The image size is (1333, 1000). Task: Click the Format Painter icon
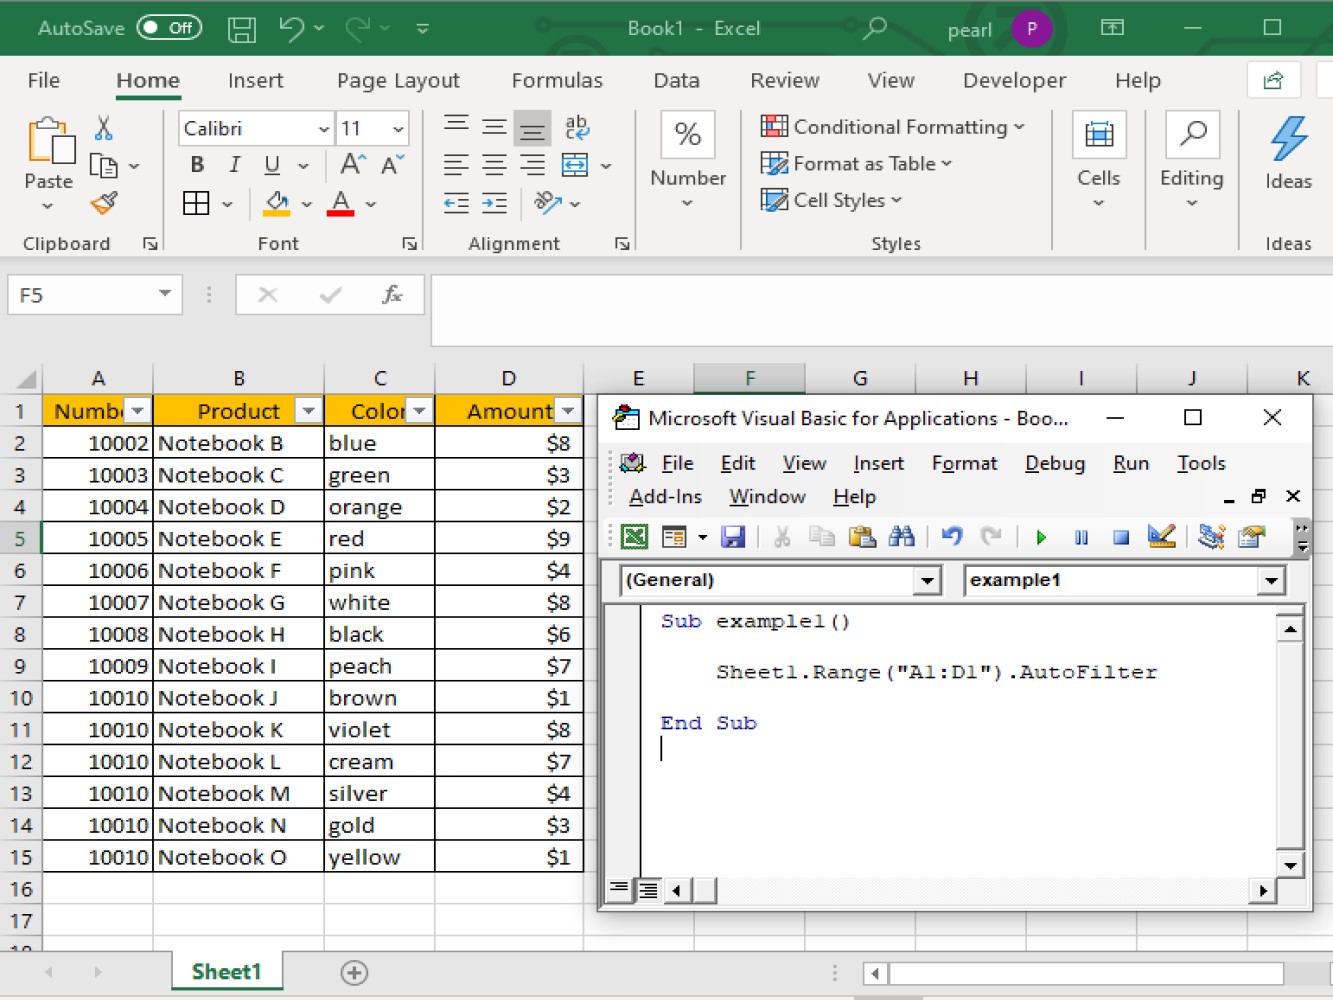click(102, 202)
